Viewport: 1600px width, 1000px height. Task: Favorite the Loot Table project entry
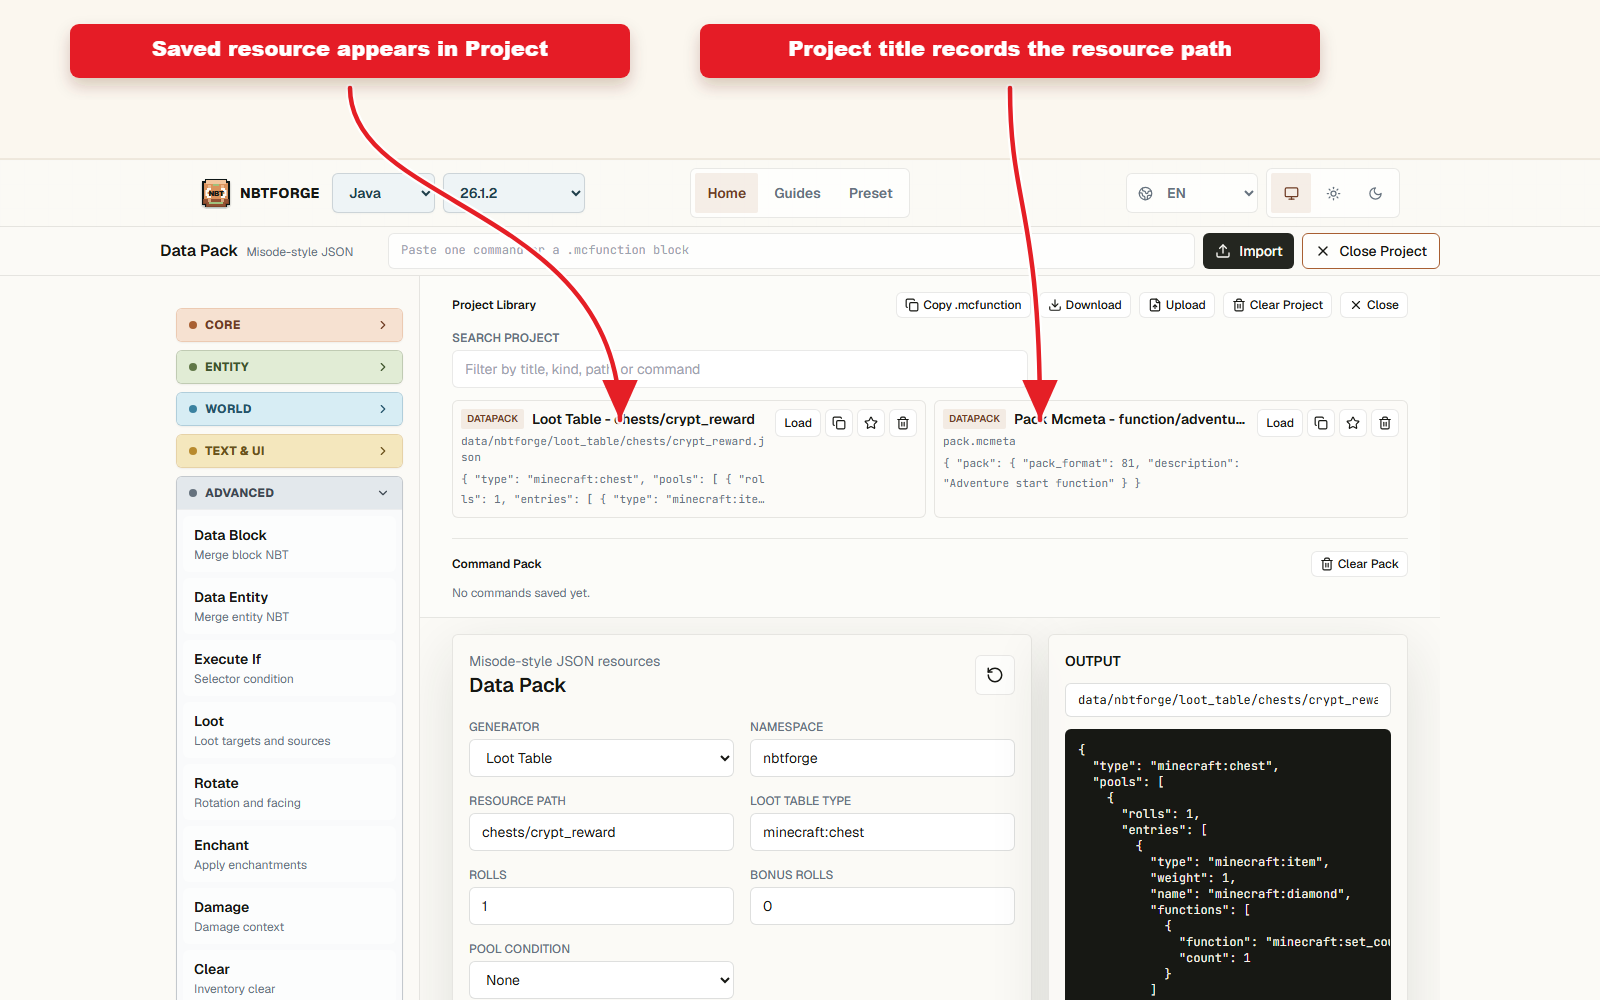871,423
